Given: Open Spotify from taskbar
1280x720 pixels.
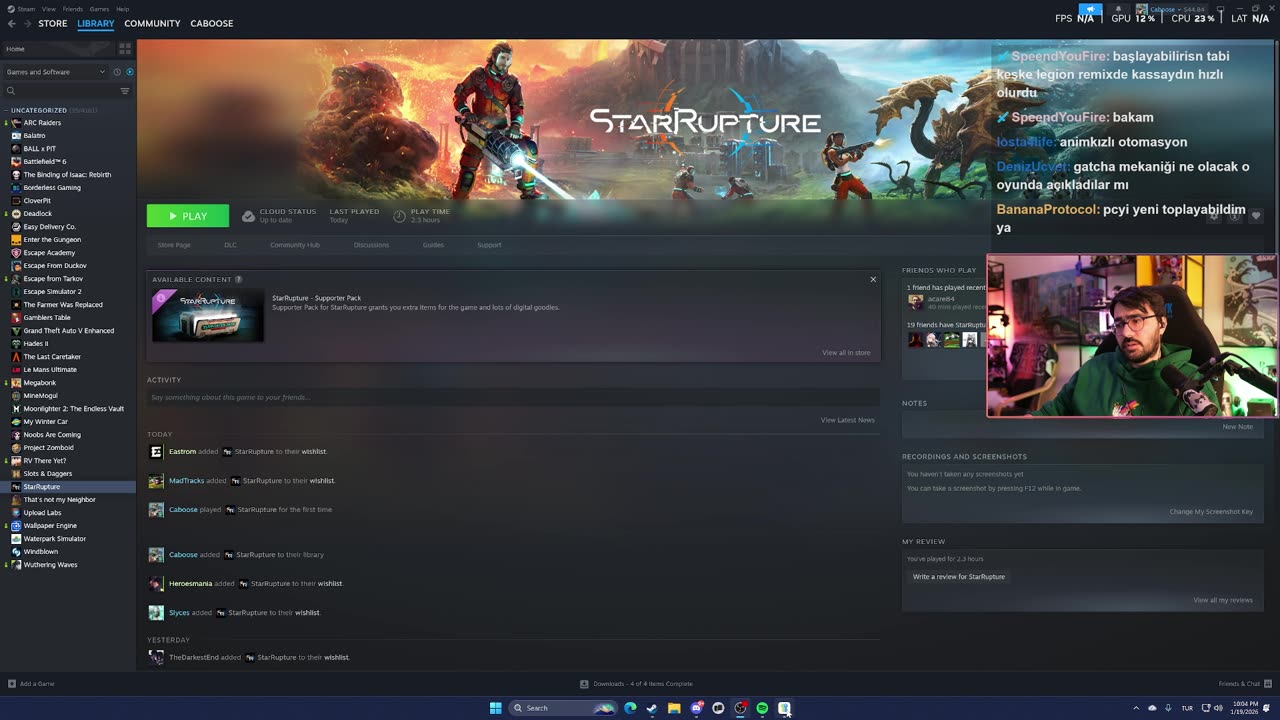Looking at the screenshot, I should click(762, 708).
